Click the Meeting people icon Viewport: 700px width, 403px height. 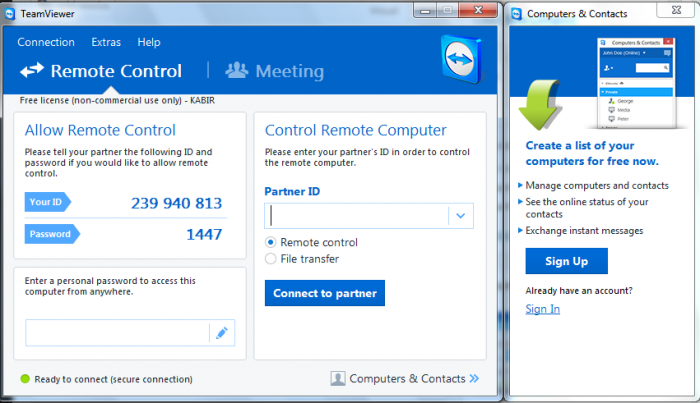click(236, 71)
